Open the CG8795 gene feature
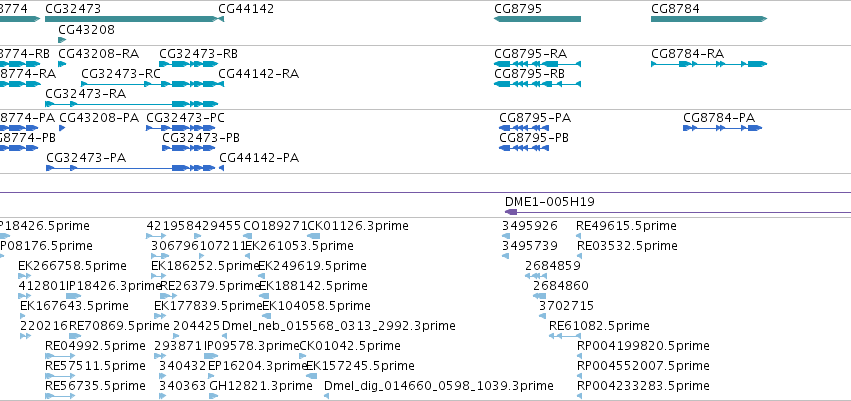851x401 pixels. point(537,19)
